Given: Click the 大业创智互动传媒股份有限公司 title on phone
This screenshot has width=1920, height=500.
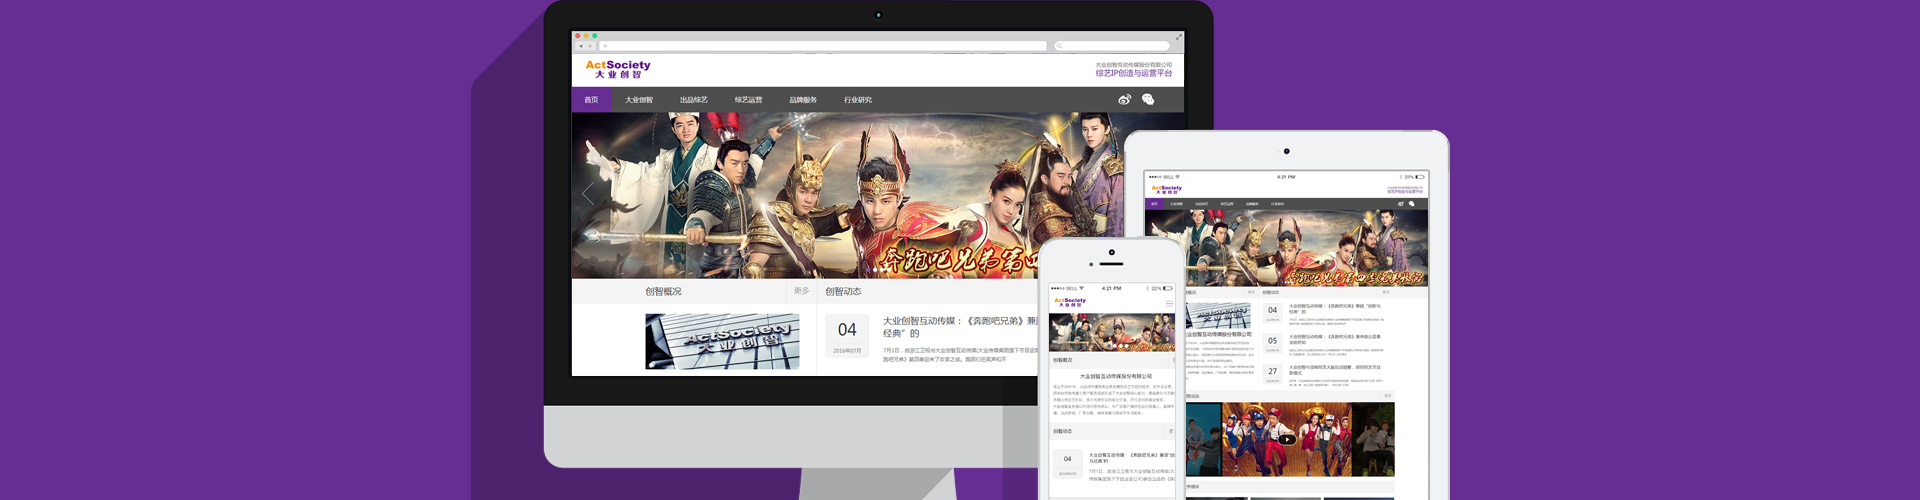Looking at the screenshot, I should click(x=1115, y=377).
